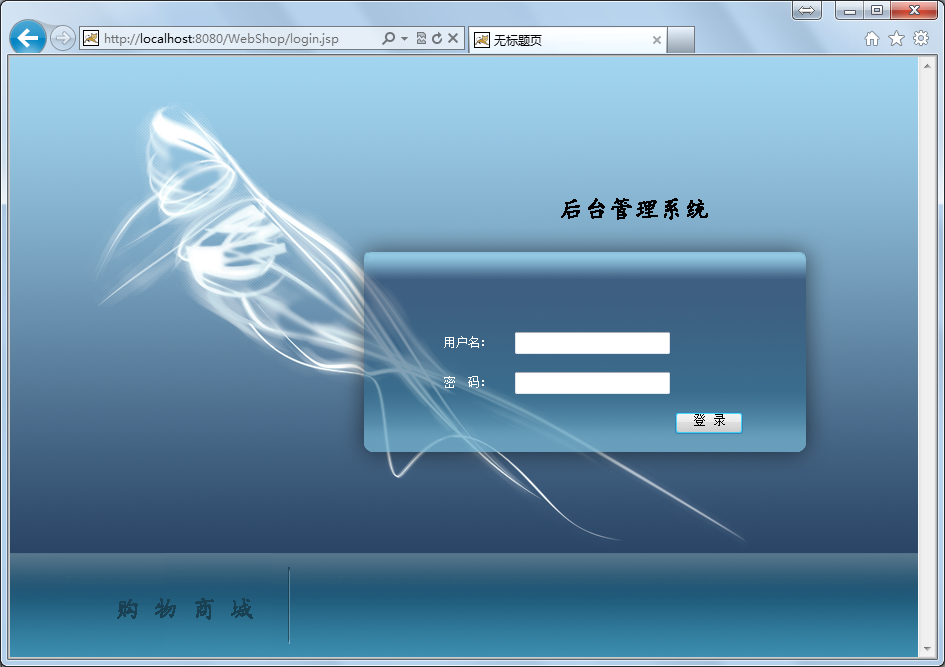The image size is (945, 667).
Task: Refresh the page with the reload icon
Action: click(437, 39)
